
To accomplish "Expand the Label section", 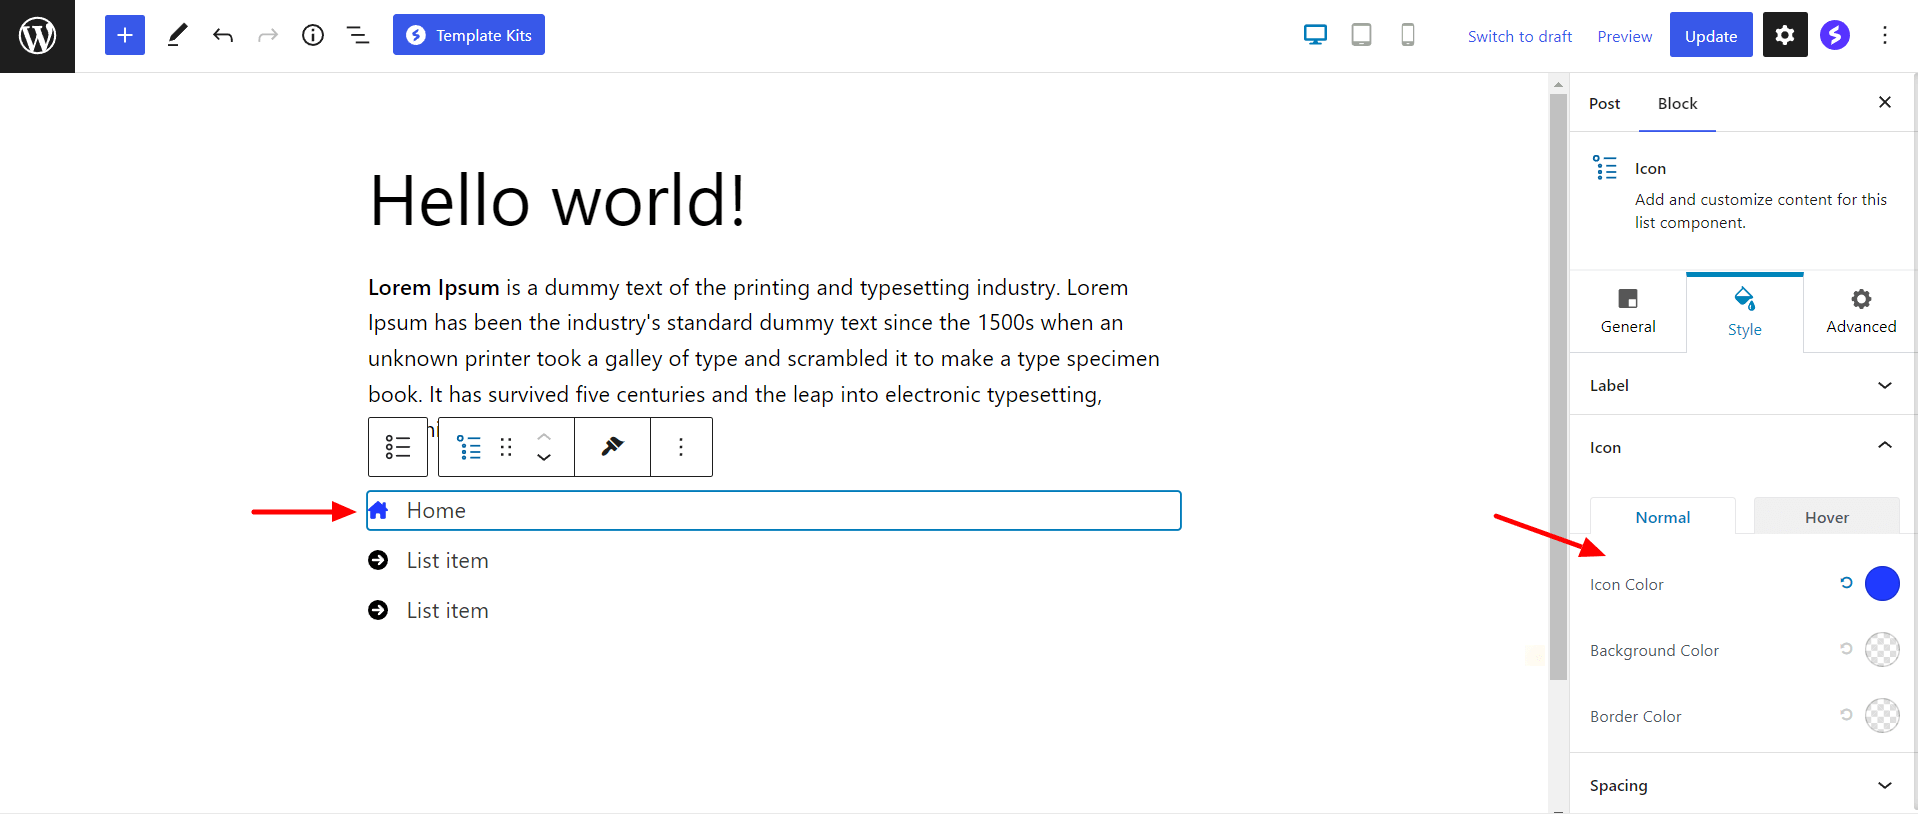I will point(1743,386).
